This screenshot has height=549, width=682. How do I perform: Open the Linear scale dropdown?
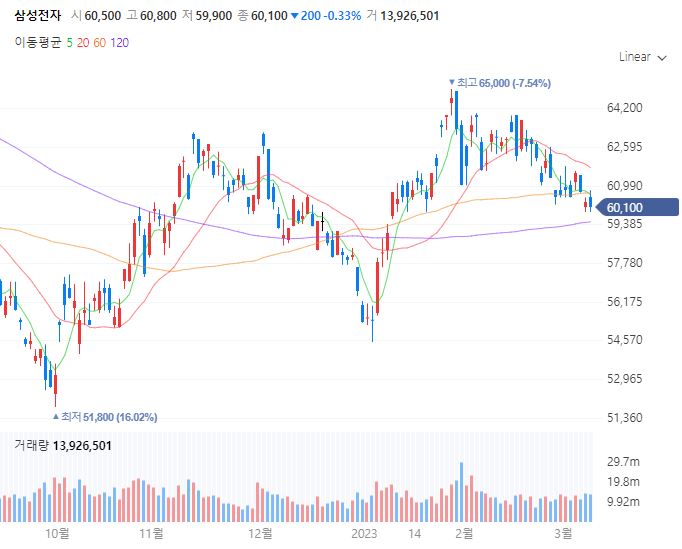pyautogui.click(x=642, y=57)
